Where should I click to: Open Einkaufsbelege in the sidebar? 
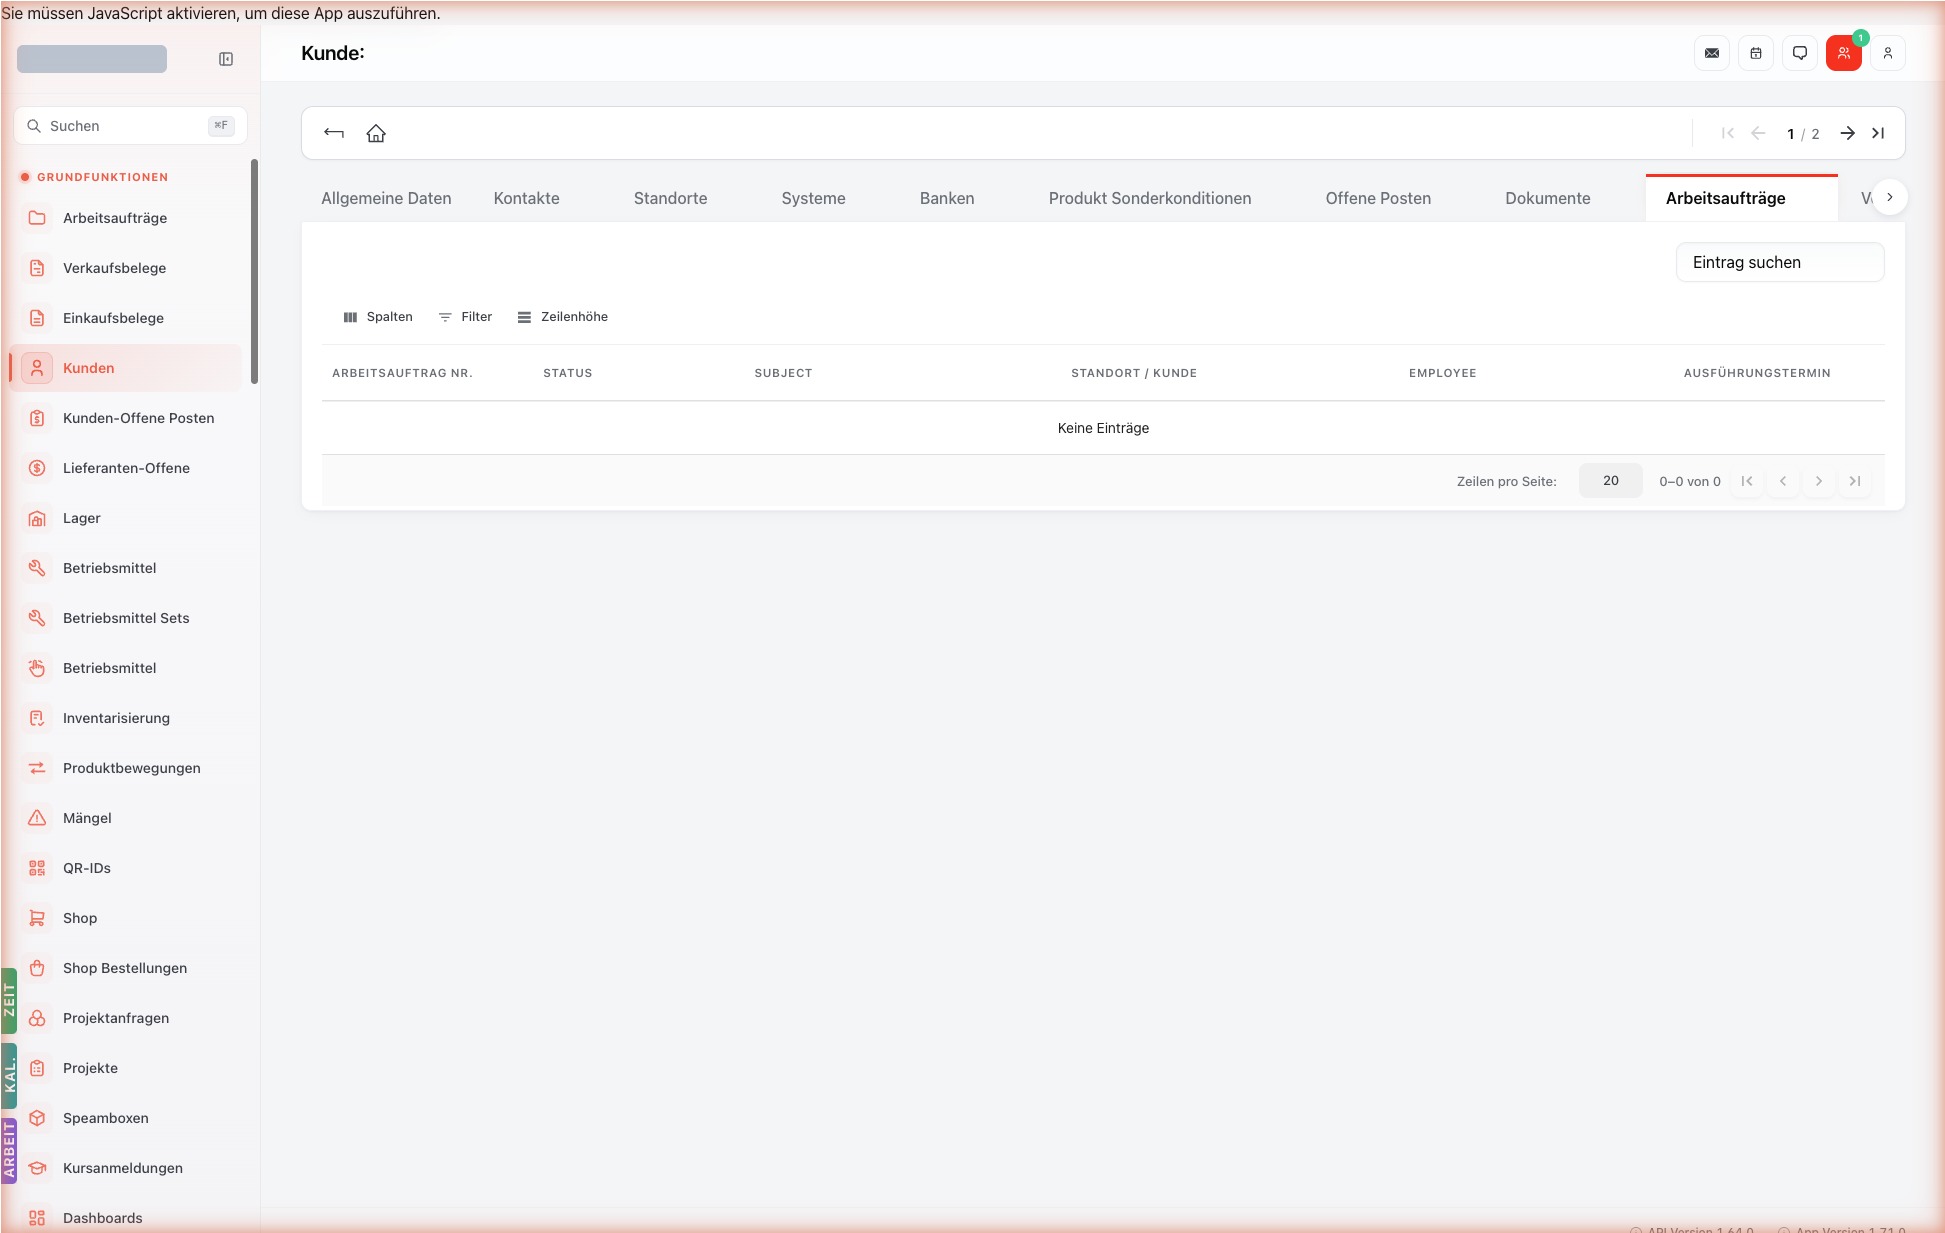coord(126,318)
